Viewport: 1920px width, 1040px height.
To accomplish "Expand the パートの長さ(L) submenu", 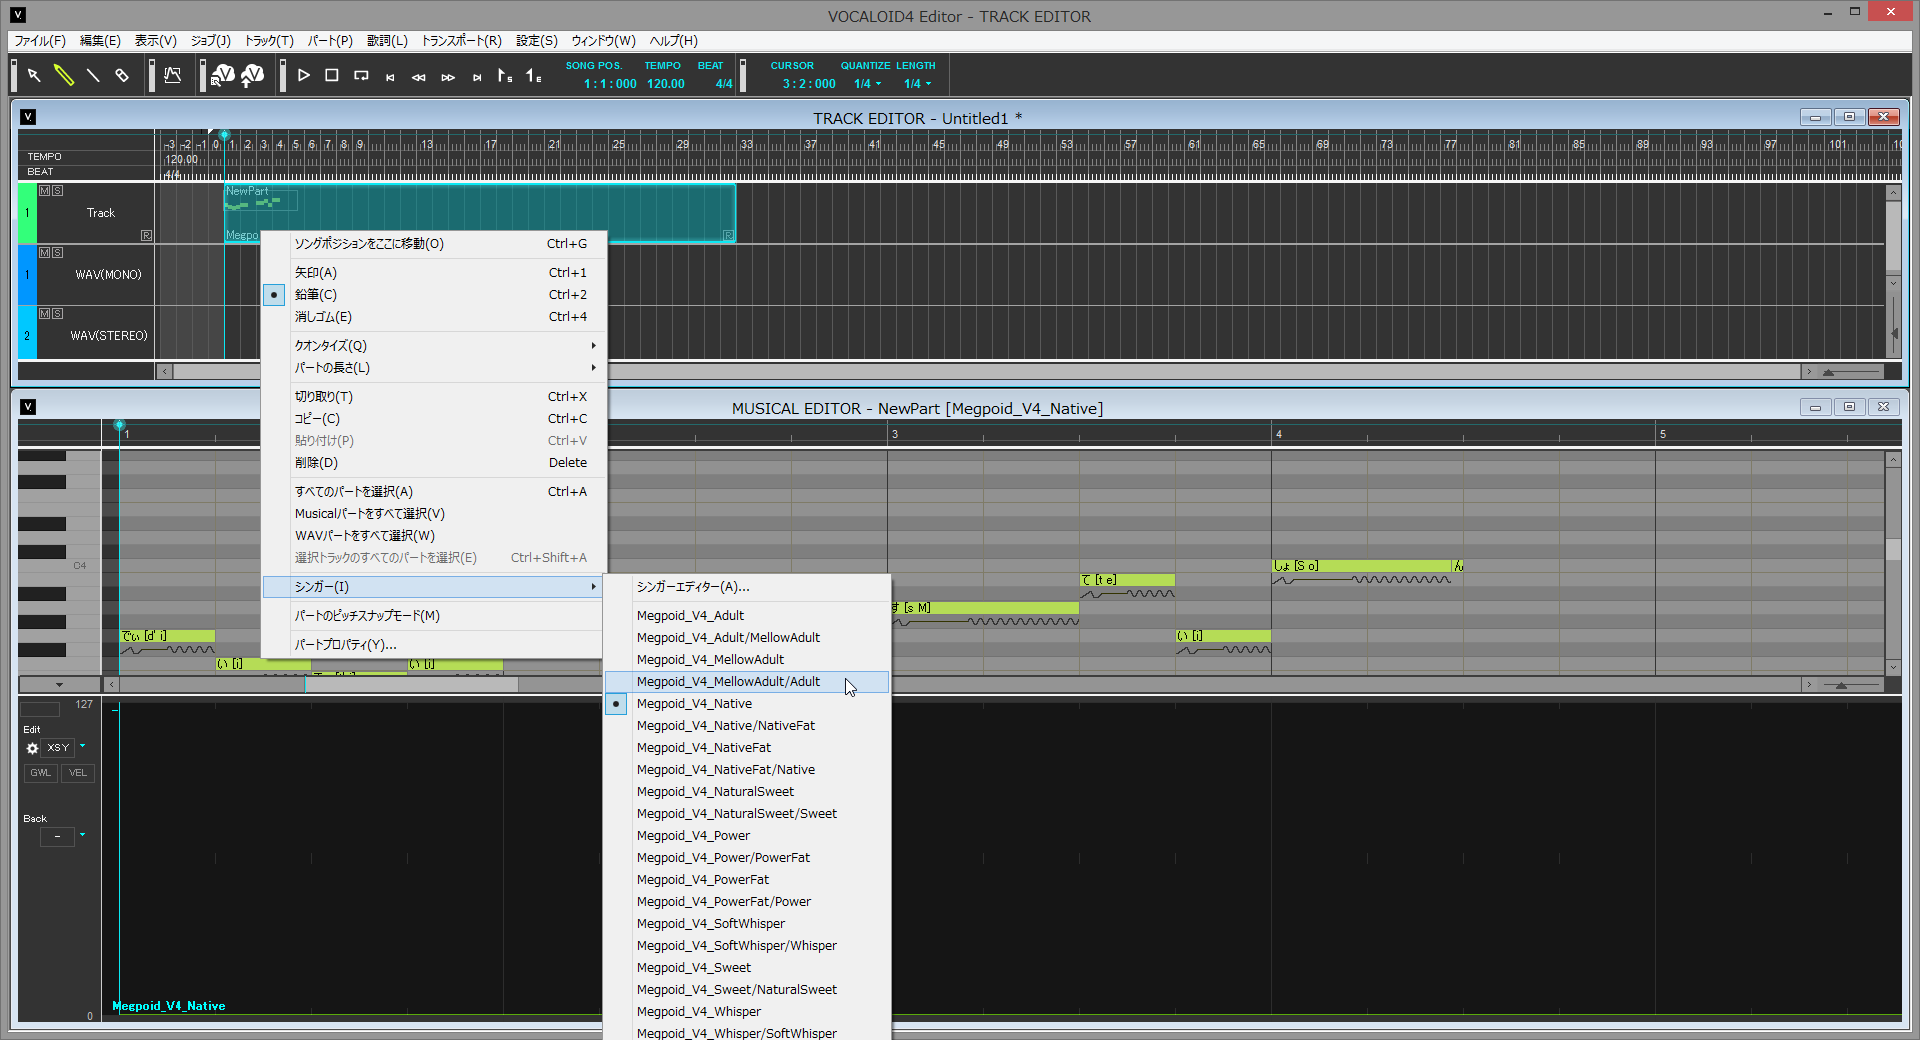I will 434,368.
